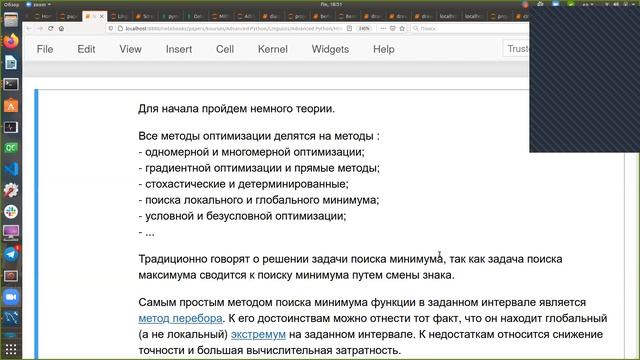Viewport: 640px width, 360px height.
Task: Switch to the 'Hor' browser tab
Action: 43,16
